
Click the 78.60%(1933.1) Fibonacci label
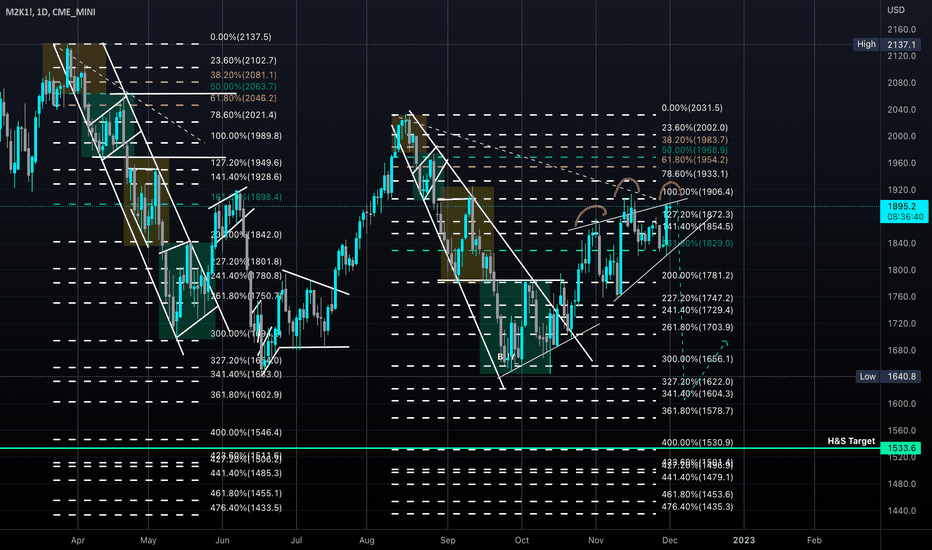694,174
